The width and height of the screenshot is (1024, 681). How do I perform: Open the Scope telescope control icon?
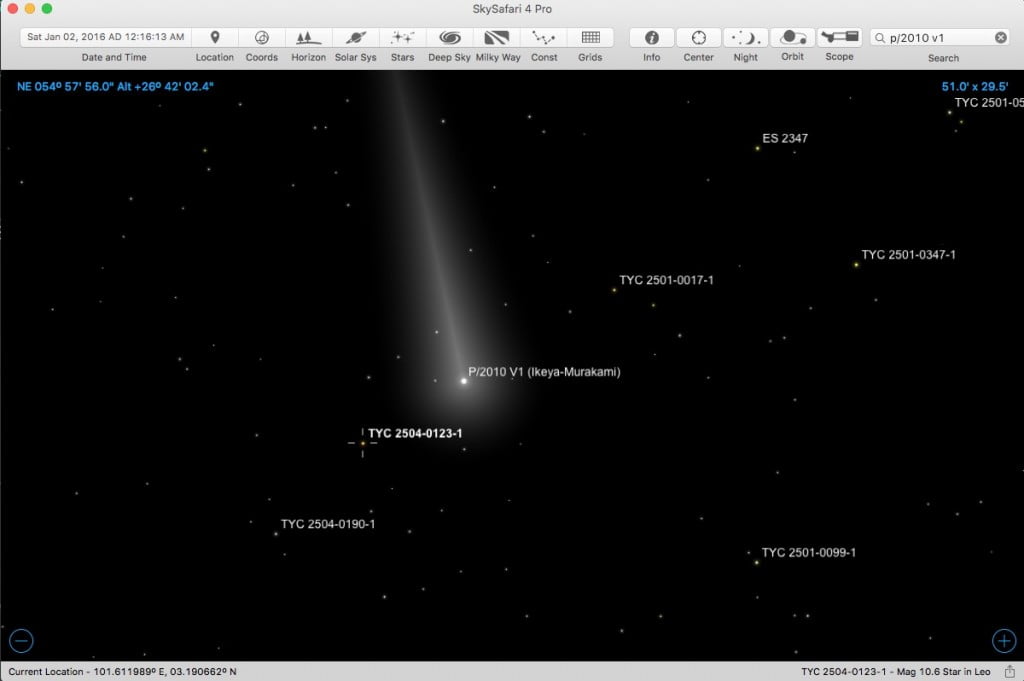tap(840, 37)
